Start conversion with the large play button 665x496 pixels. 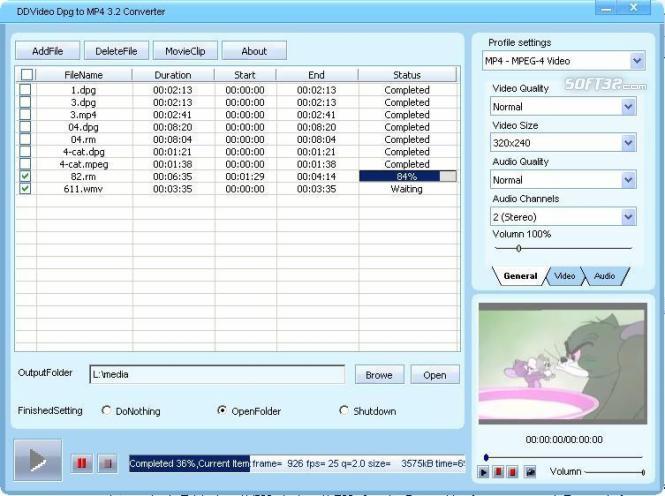[38, 460]
